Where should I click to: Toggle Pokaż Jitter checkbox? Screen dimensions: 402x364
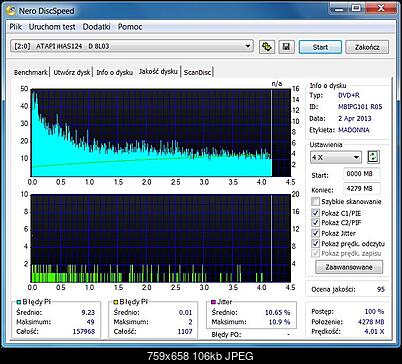point(315,233)
